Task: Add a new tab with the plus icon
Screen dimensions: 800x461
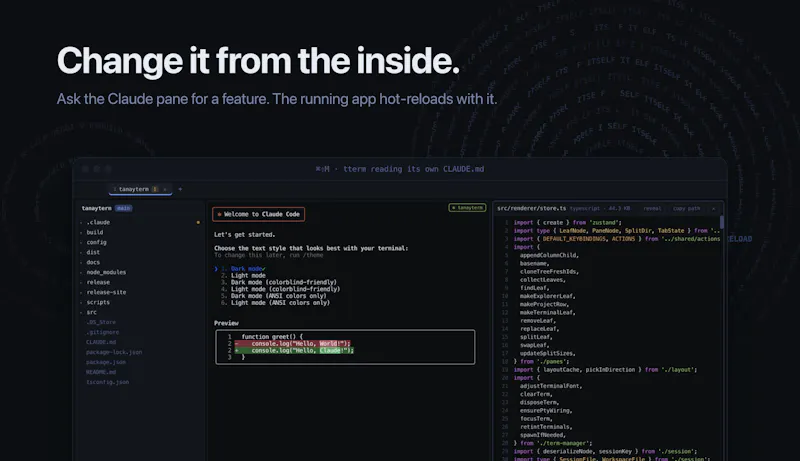Action: 180,189
